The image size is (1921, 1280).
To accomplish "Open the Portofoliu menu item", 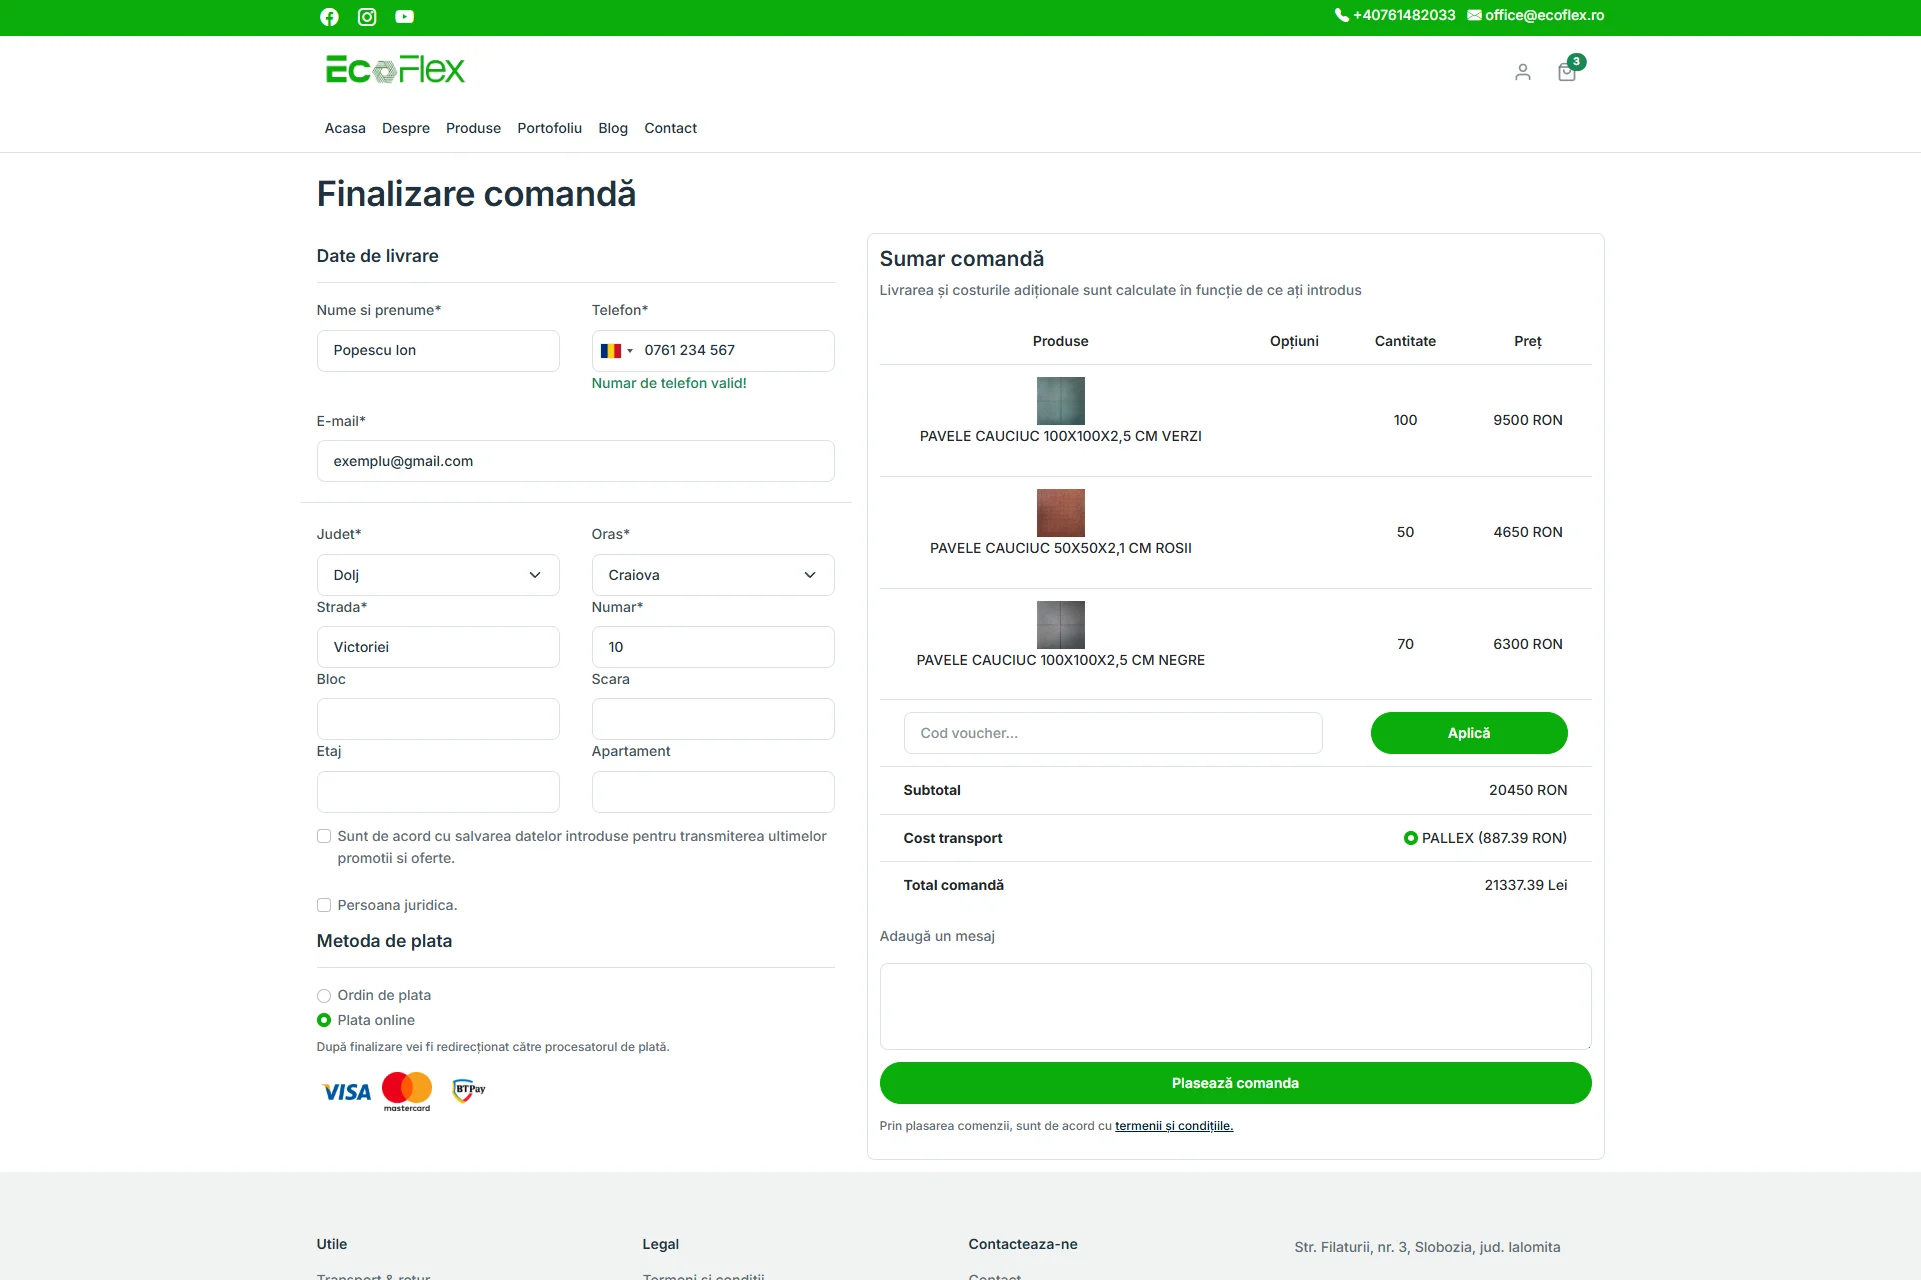I will (x=549, y=128).
